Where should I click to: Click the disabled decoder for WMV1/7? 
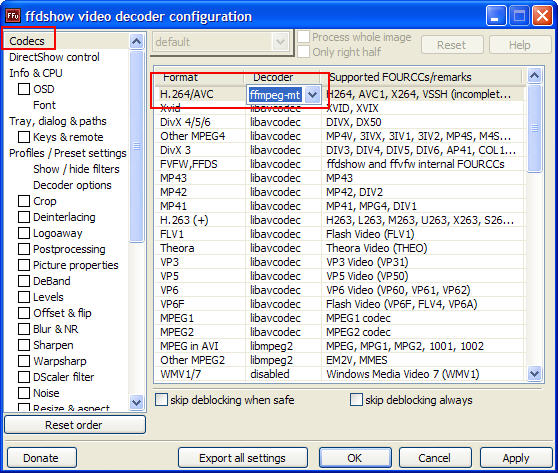270,374
